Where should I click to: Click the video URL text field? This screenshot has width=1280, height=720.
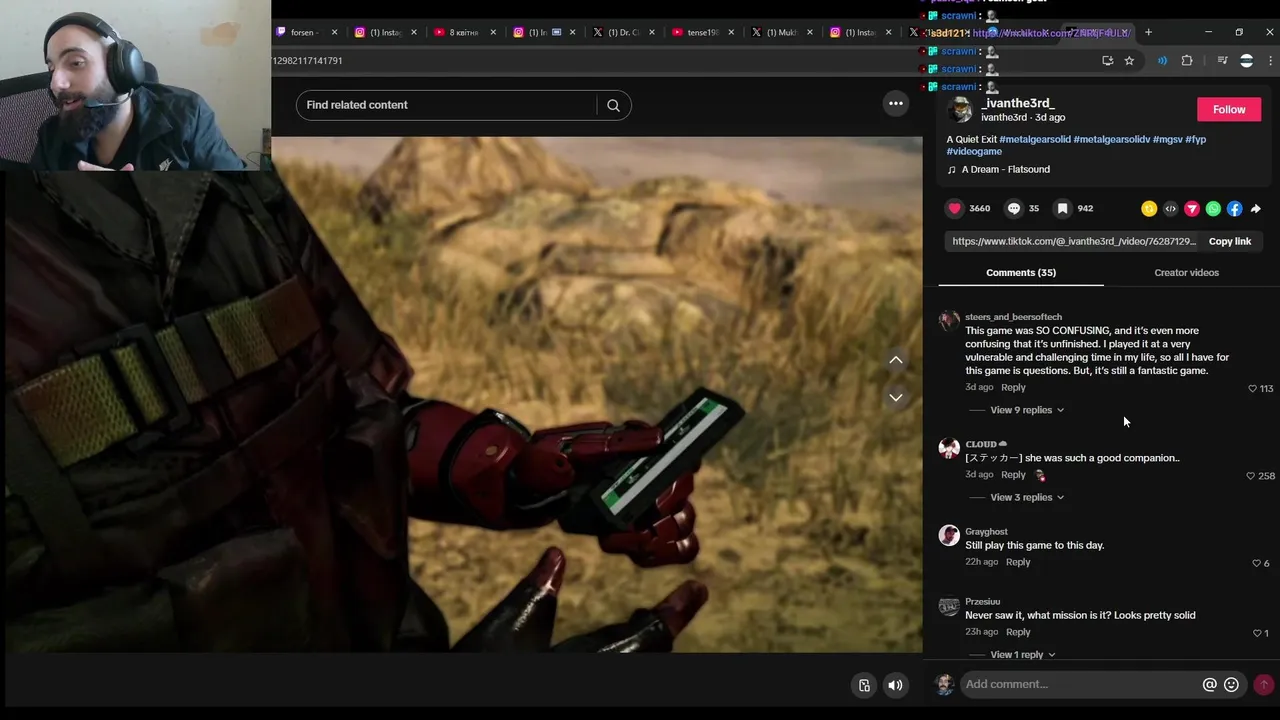coord(1073,241)
